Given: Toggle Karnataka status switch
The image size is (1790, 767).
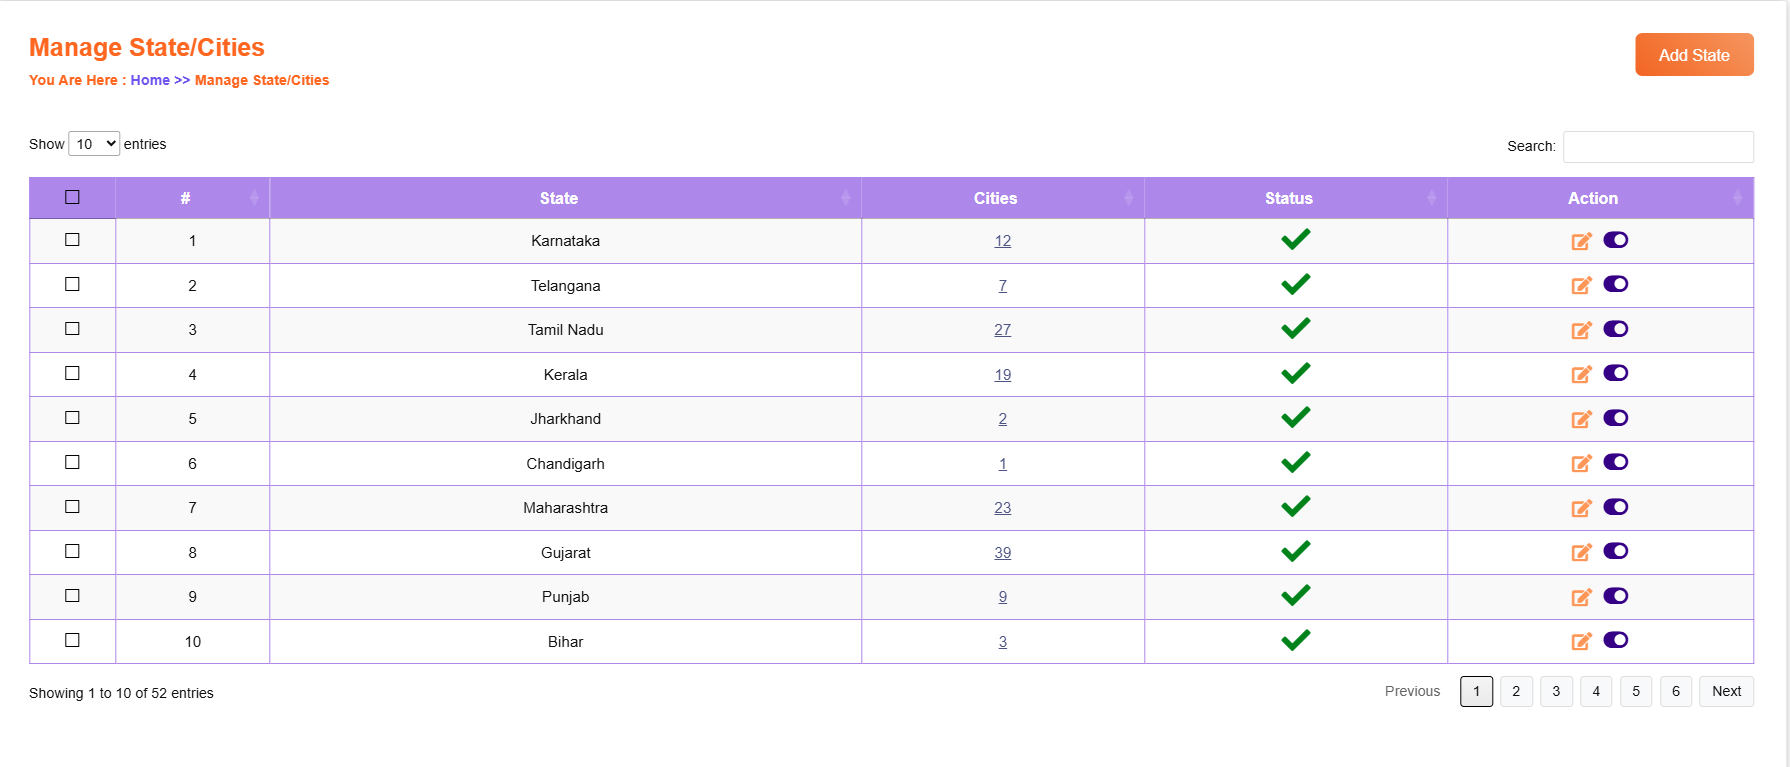Looking at the screenshot, I should click(1616, 240).
